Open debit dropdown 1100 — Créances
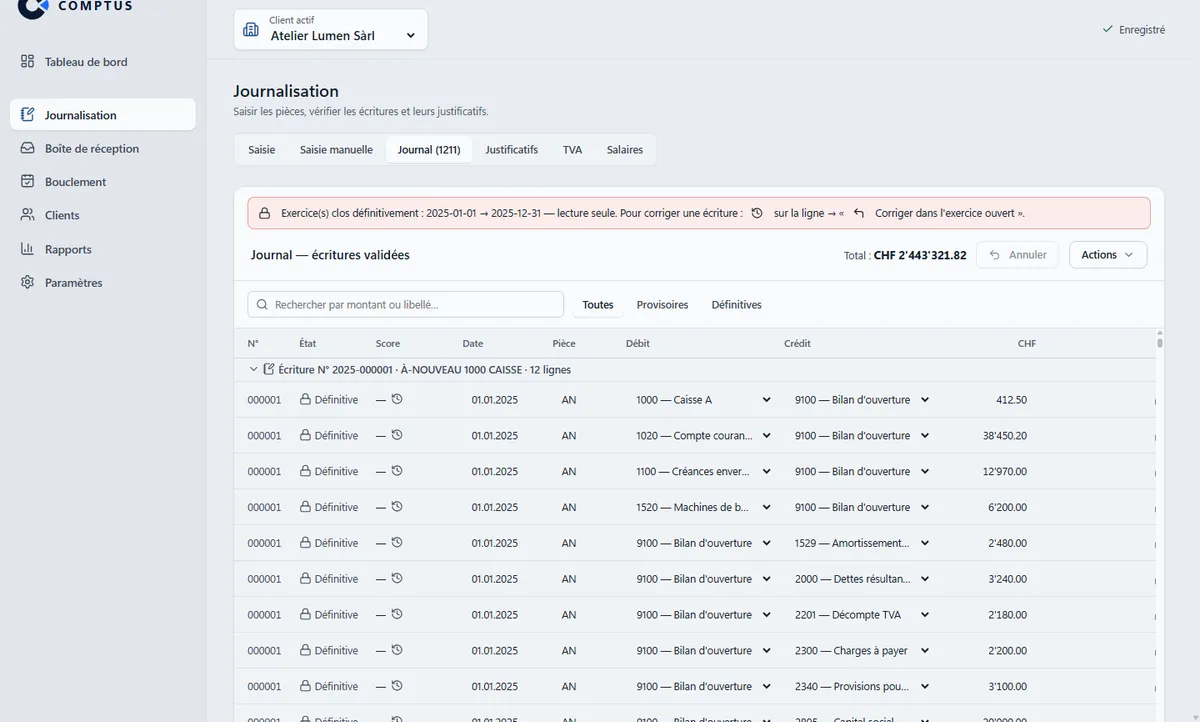This screenshot has width=1200, height=722. (703, 472)
